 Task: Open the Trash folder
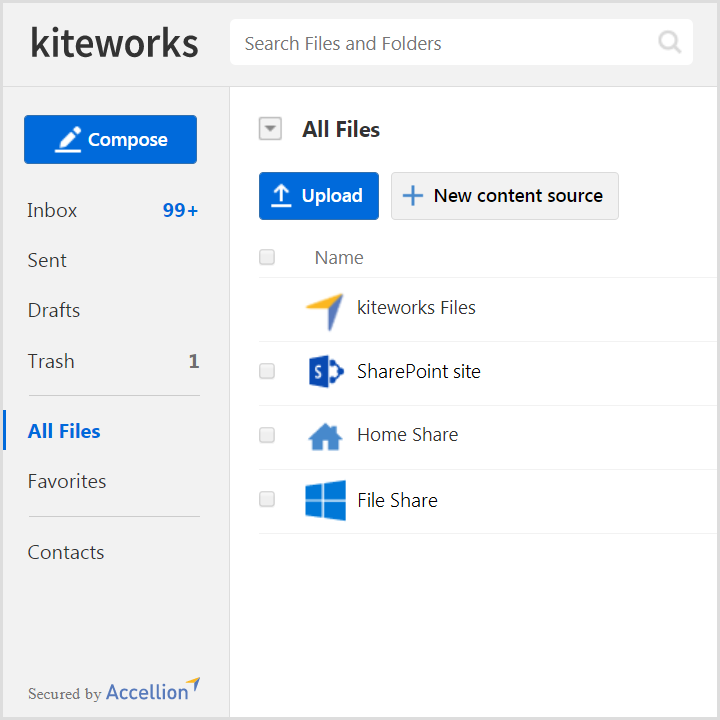click(x=51, y=361)
